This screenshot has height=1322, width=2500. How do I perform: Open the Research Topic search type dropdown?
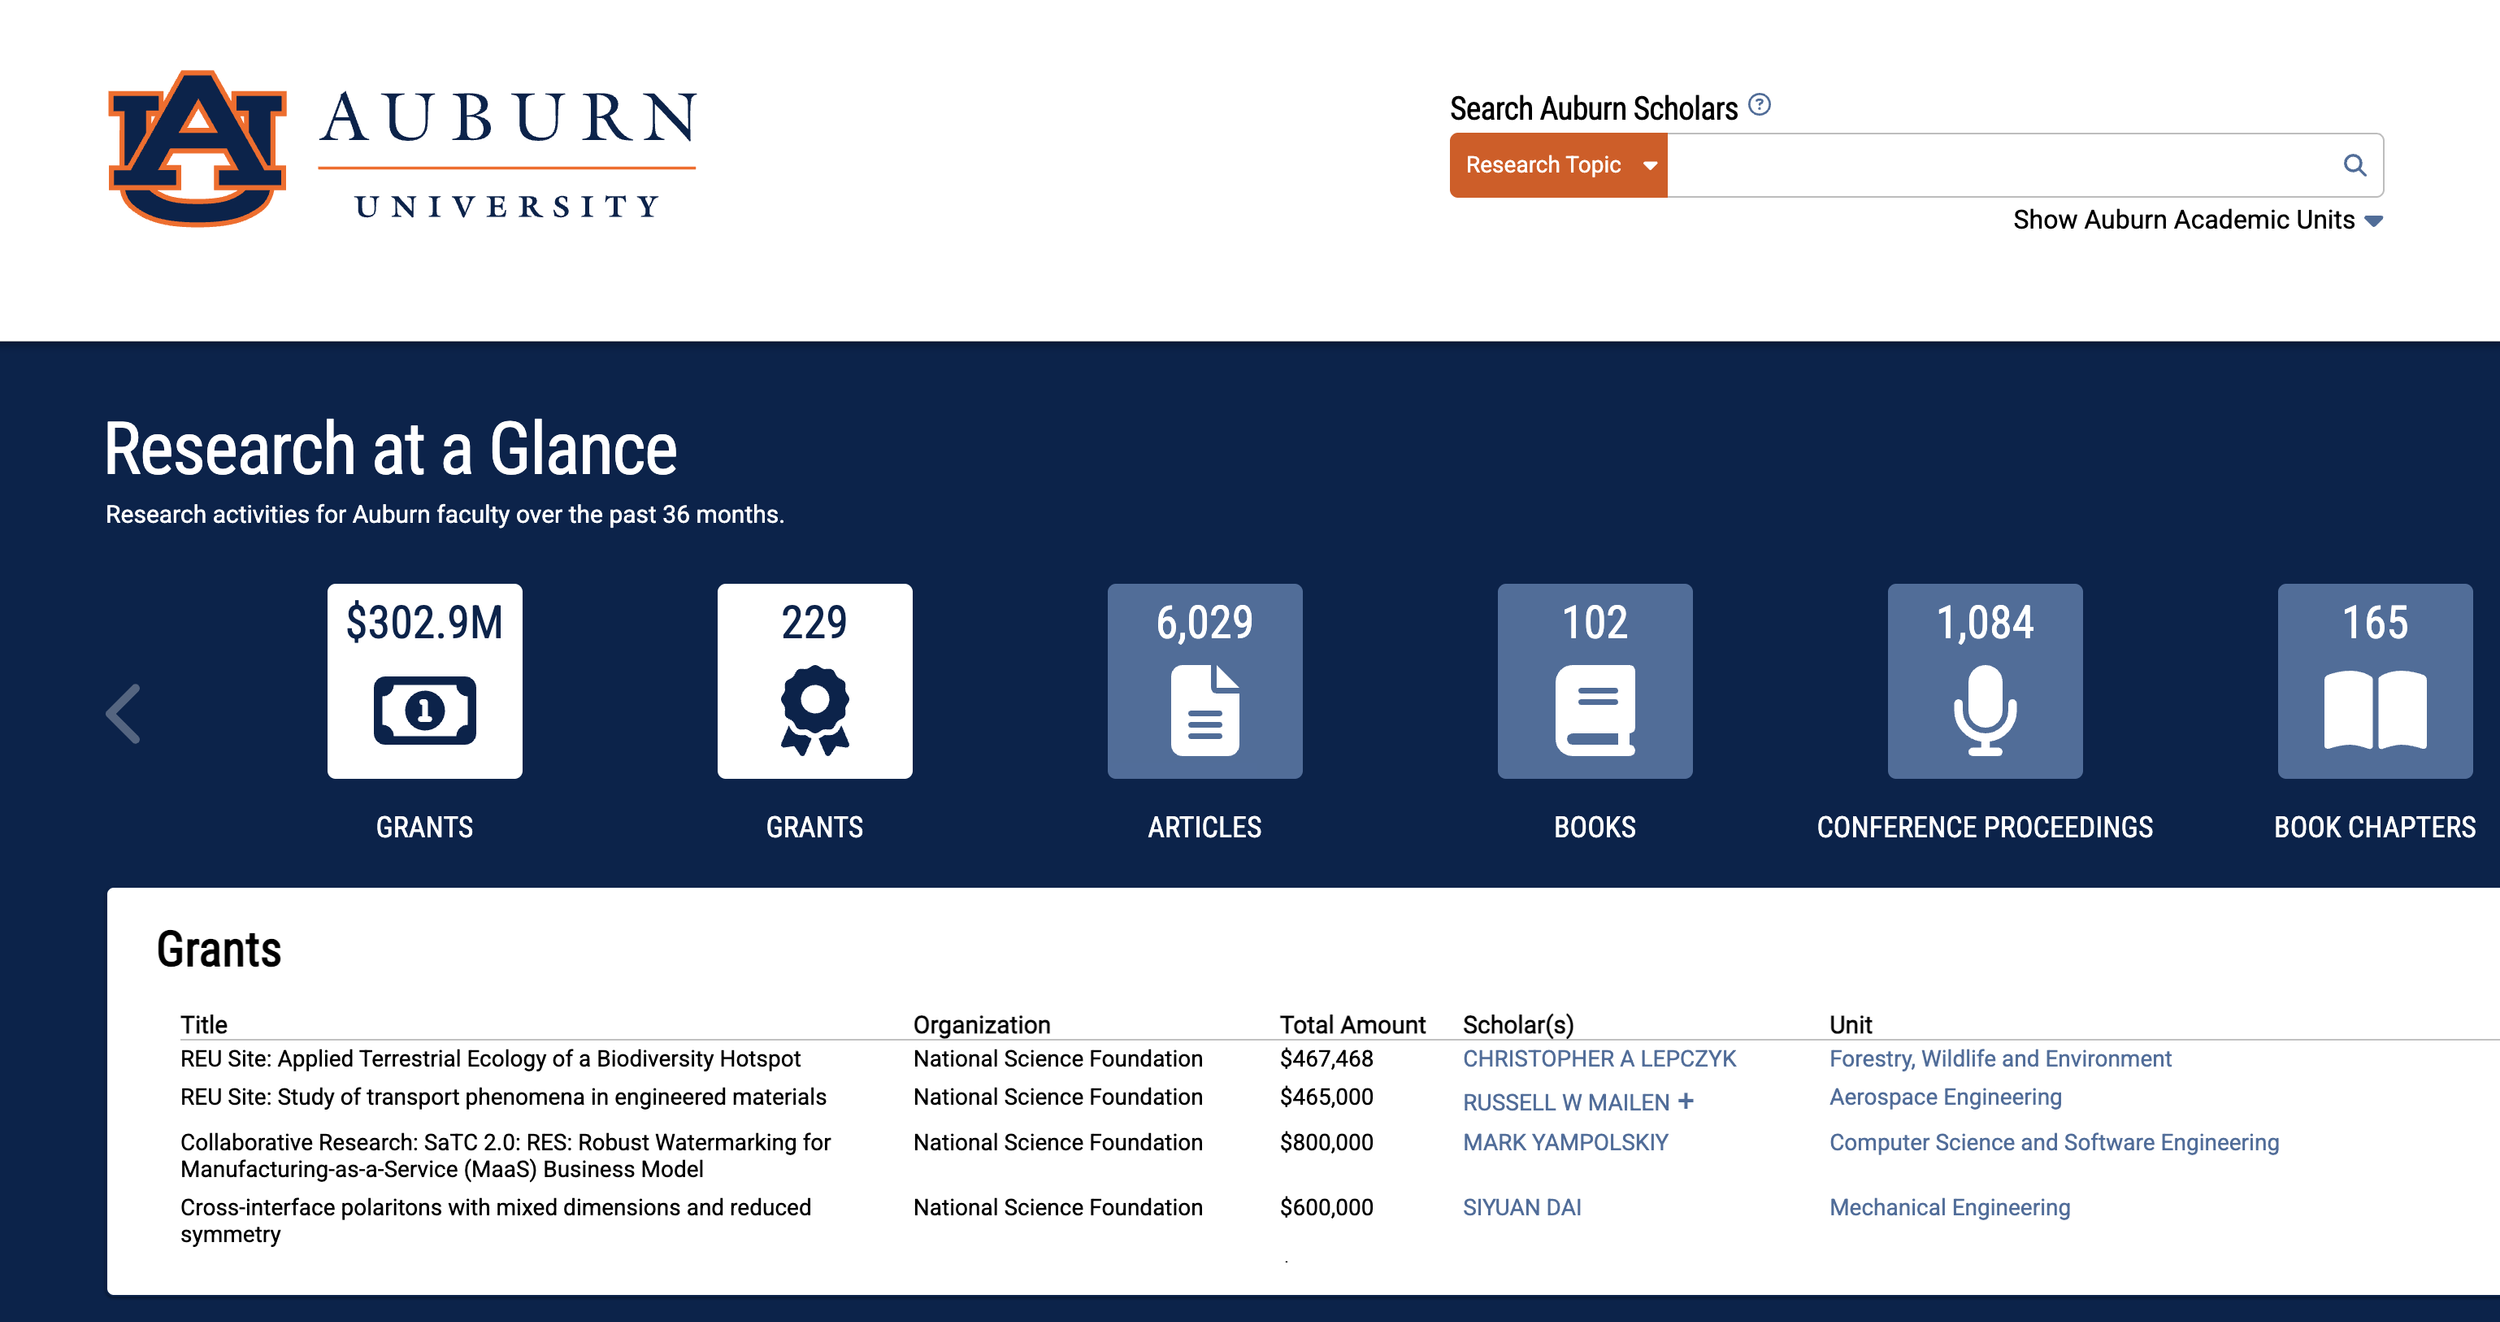[x=1558, y=165]
